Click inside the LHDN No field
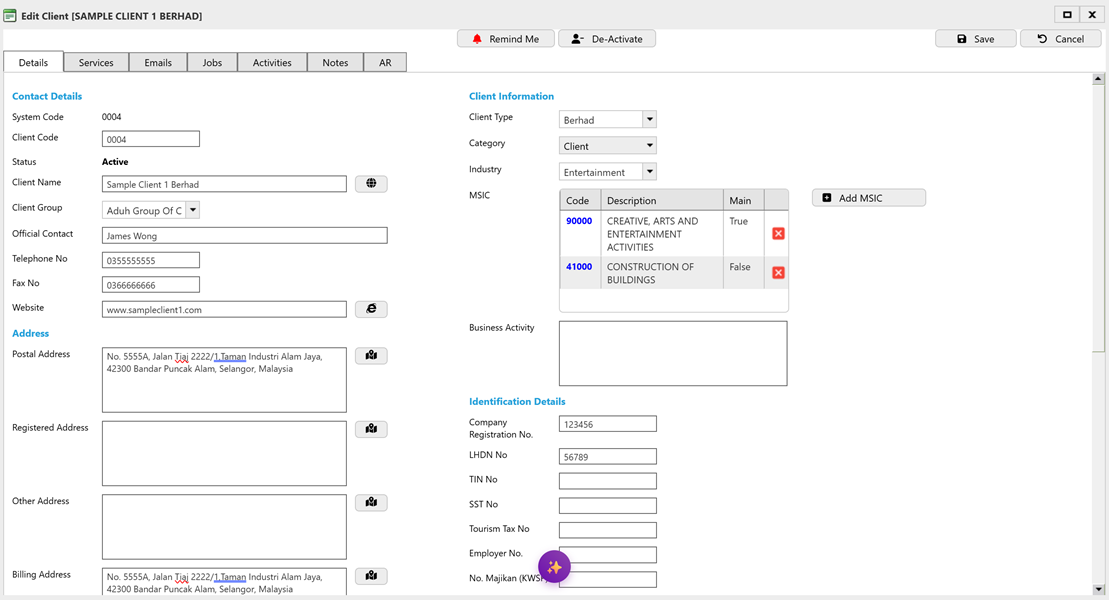The height and width of the screenshot is (600, 1109). click(x=607, y=455)
